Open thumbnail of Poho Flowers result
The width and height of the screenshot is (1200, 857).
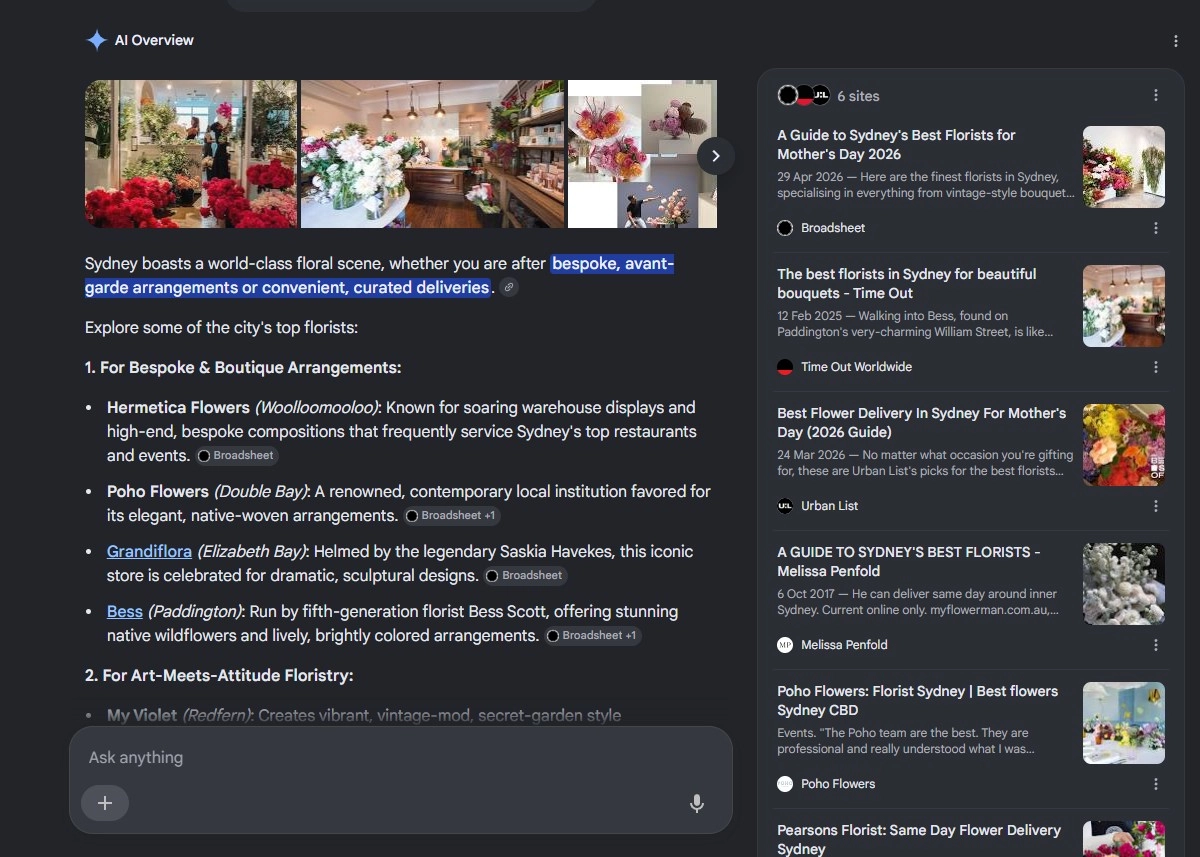[1124, 723]
